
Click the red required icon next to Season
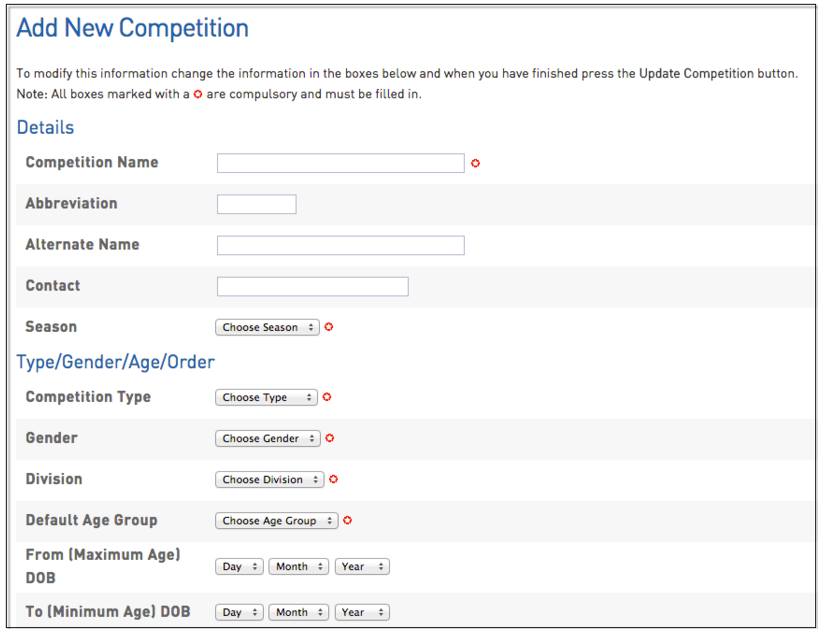329,327
